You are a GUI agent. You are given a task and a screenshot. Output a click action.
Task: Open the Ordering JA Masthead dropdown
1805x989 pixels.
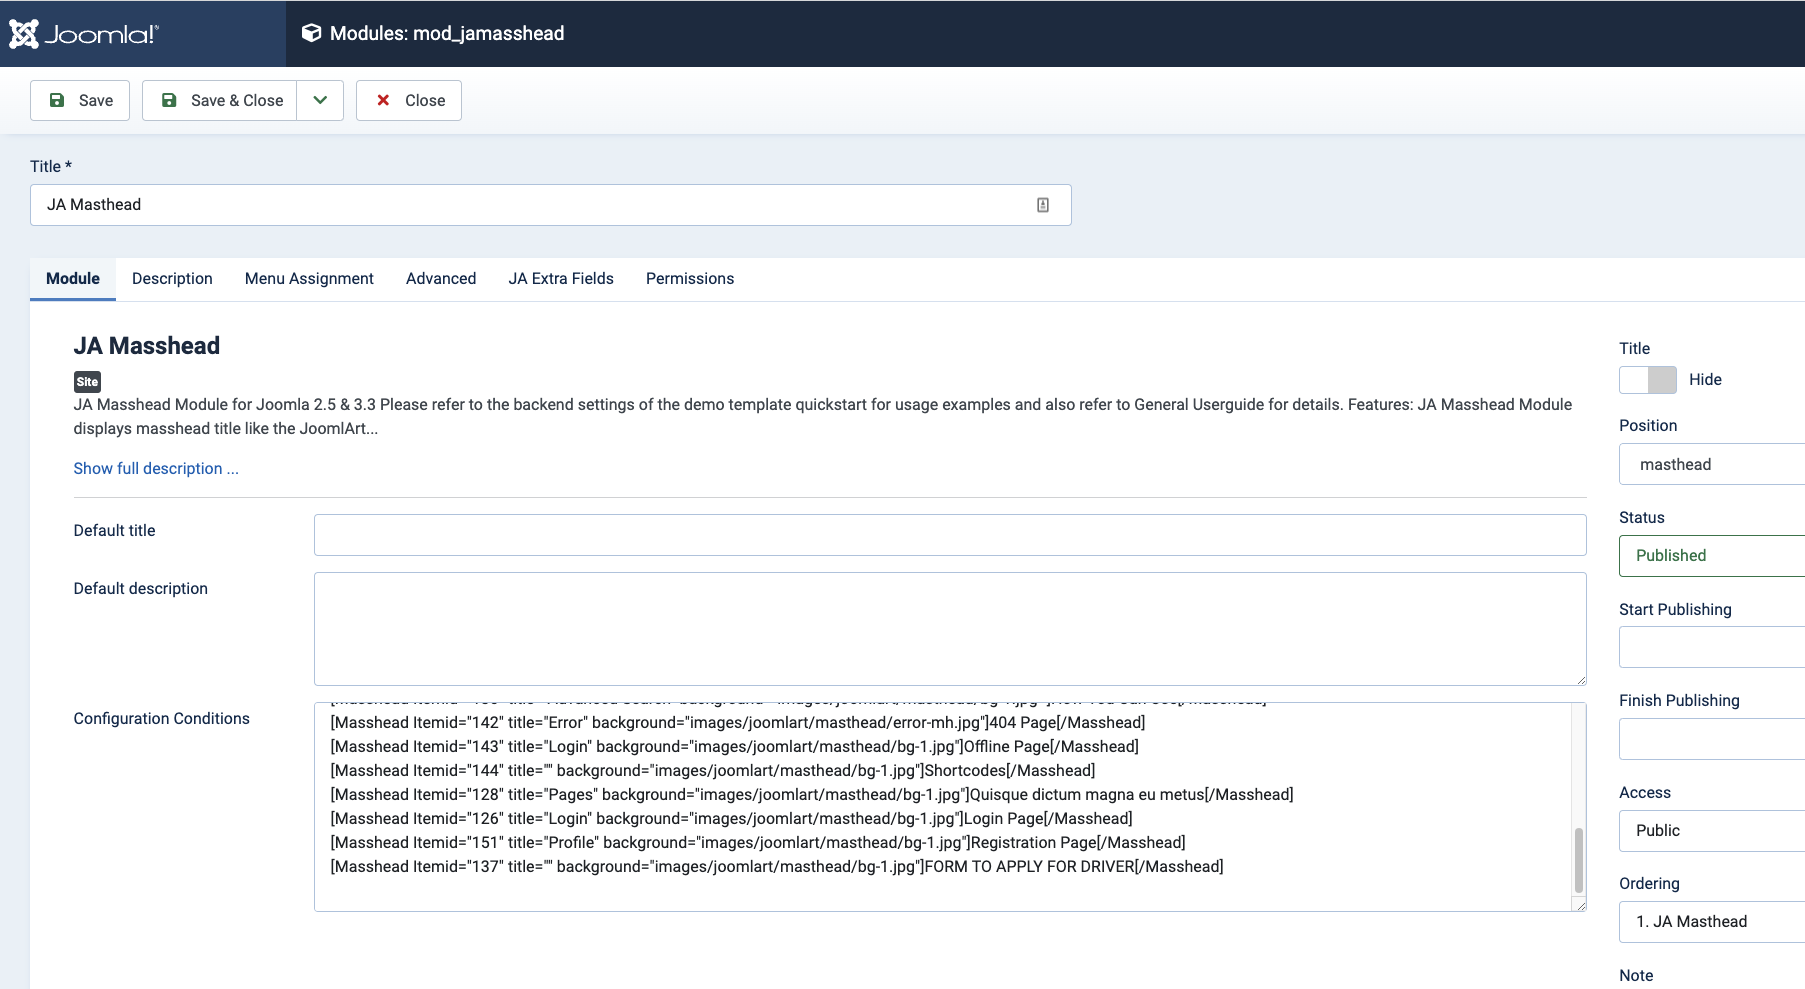click(x=1712, y=922)
